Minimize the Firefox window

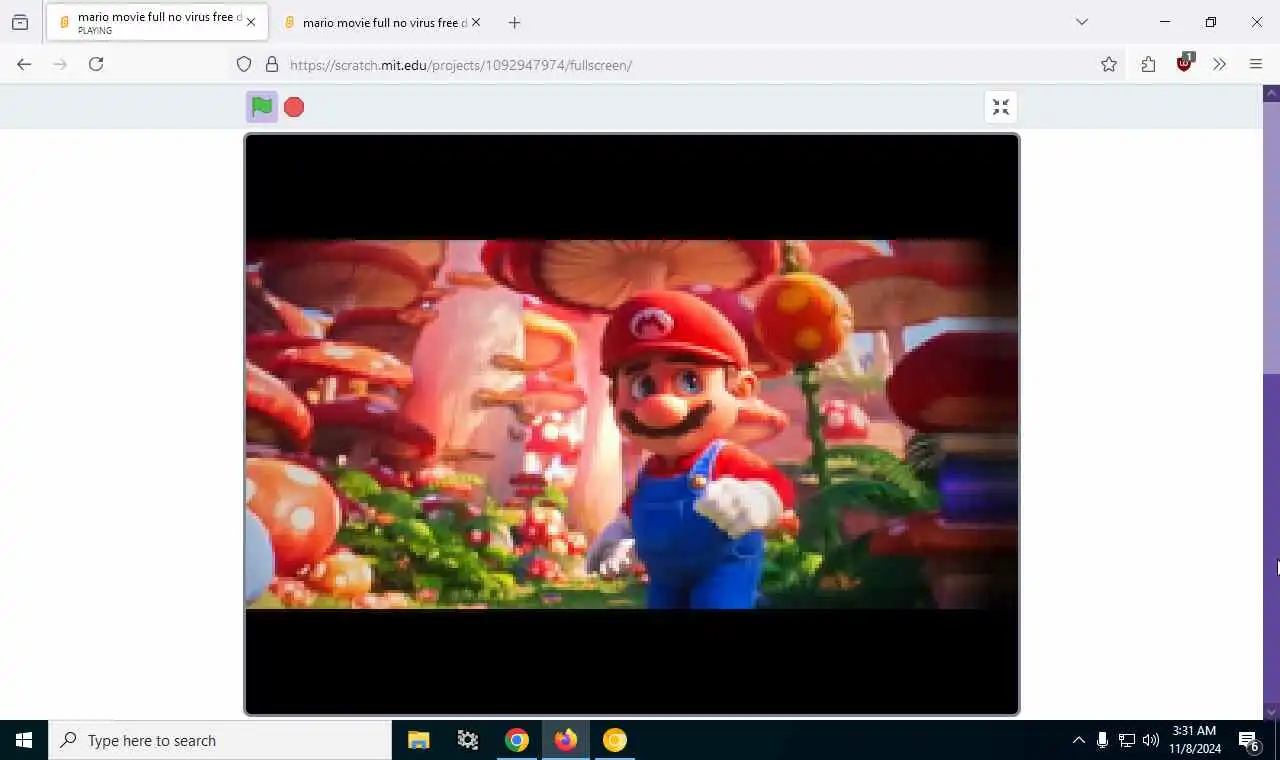pyautogui.click(x=1165, y=22)
